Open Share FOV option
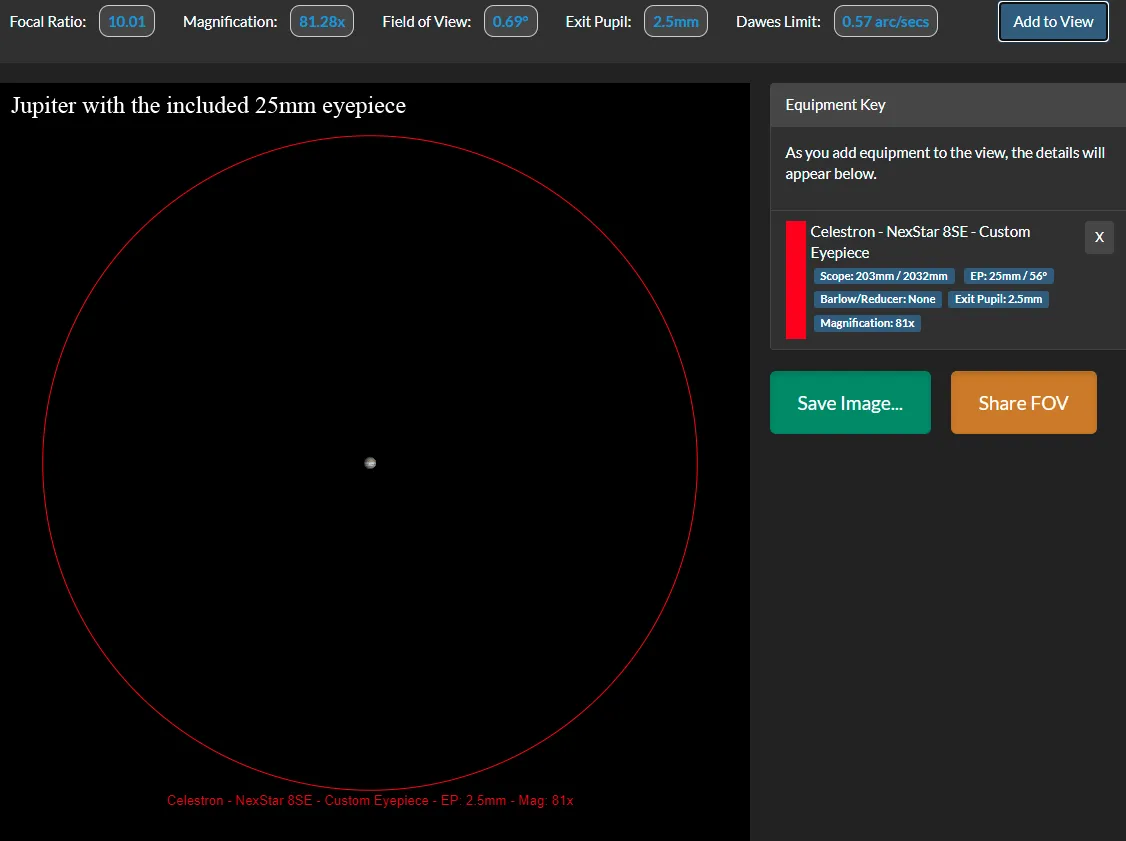The width and height of the screenshot is (1126, 841). tap(1023, 402)
